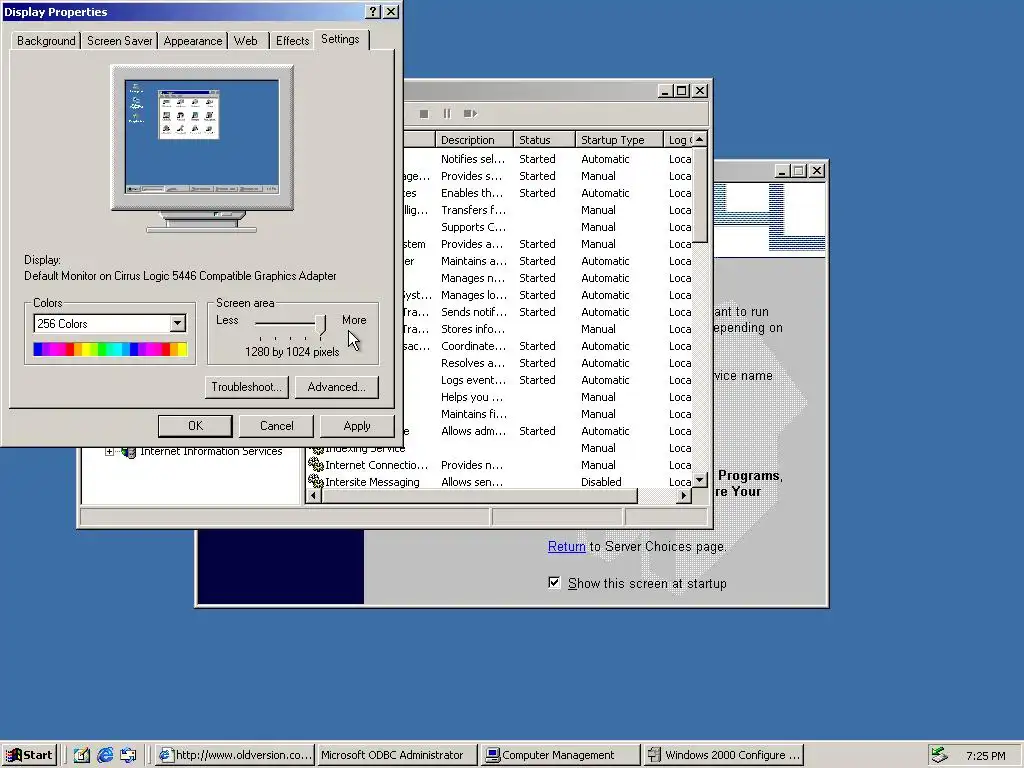Click 'Disabled' startup type for Intersite Messaging
This screenshot has width=1024, height=768.
click(601, 482)
